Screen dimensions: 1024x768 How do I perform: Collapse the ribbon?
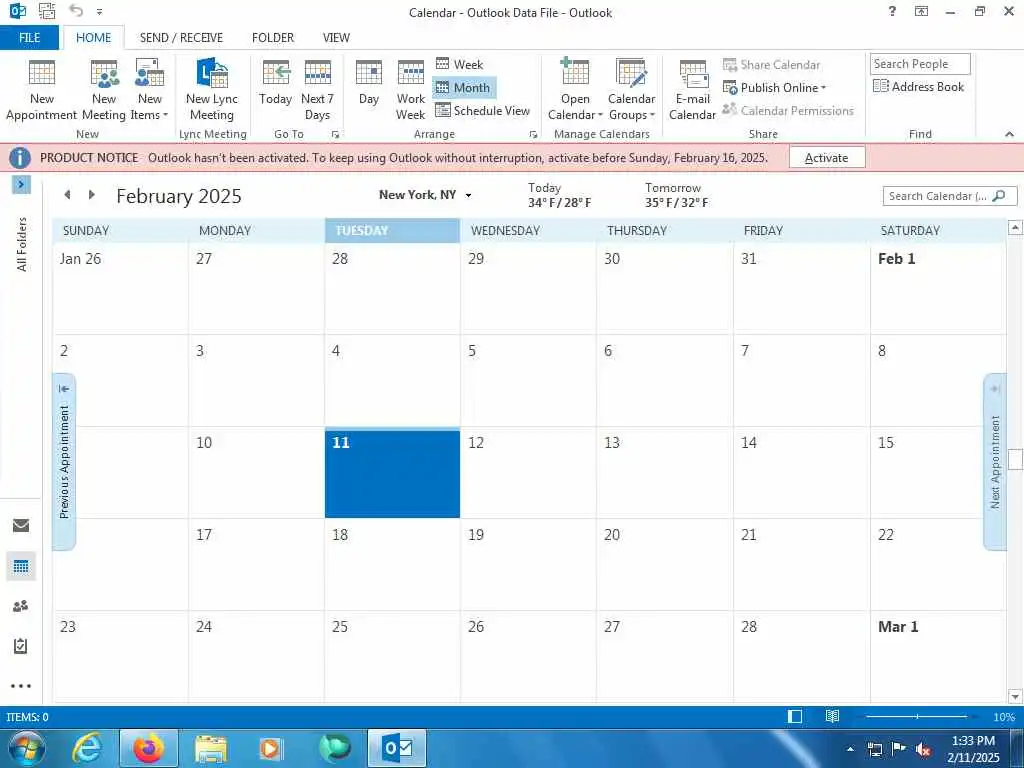tap(1010, 134)
